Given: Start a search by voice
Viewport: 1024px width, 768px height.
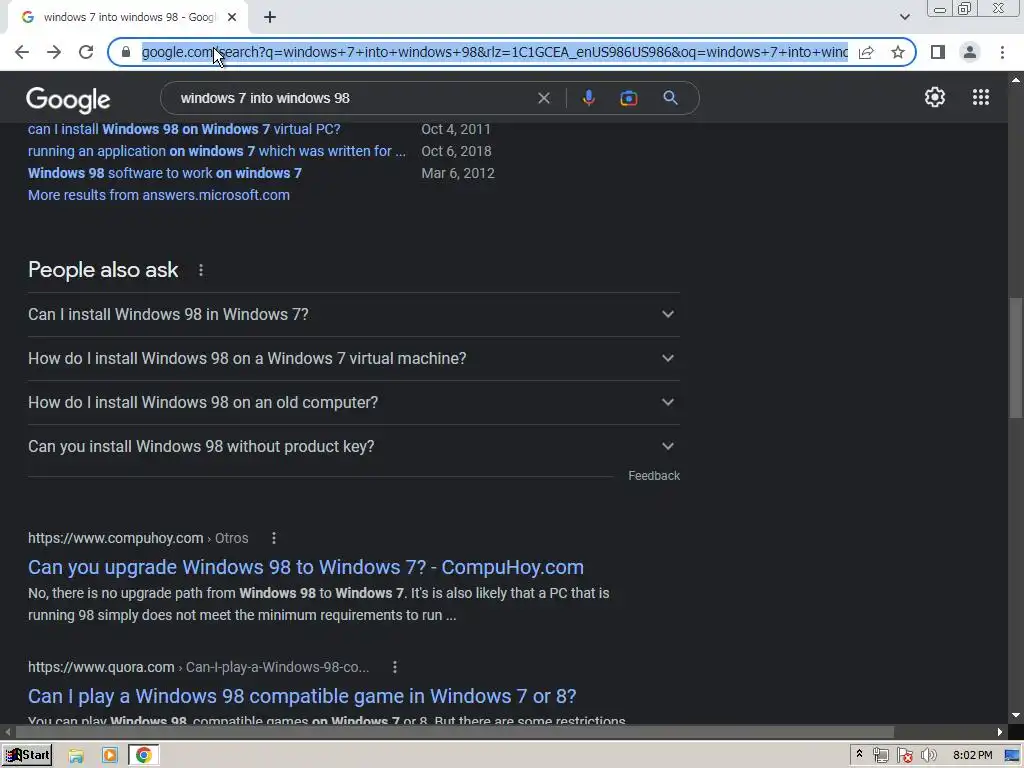Looking at the screenshot, I should tap(588, 98).
